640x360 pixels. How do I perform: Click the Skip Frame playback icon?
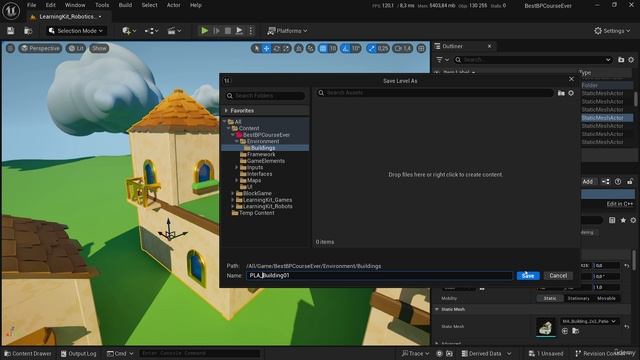tap(216, 31)
